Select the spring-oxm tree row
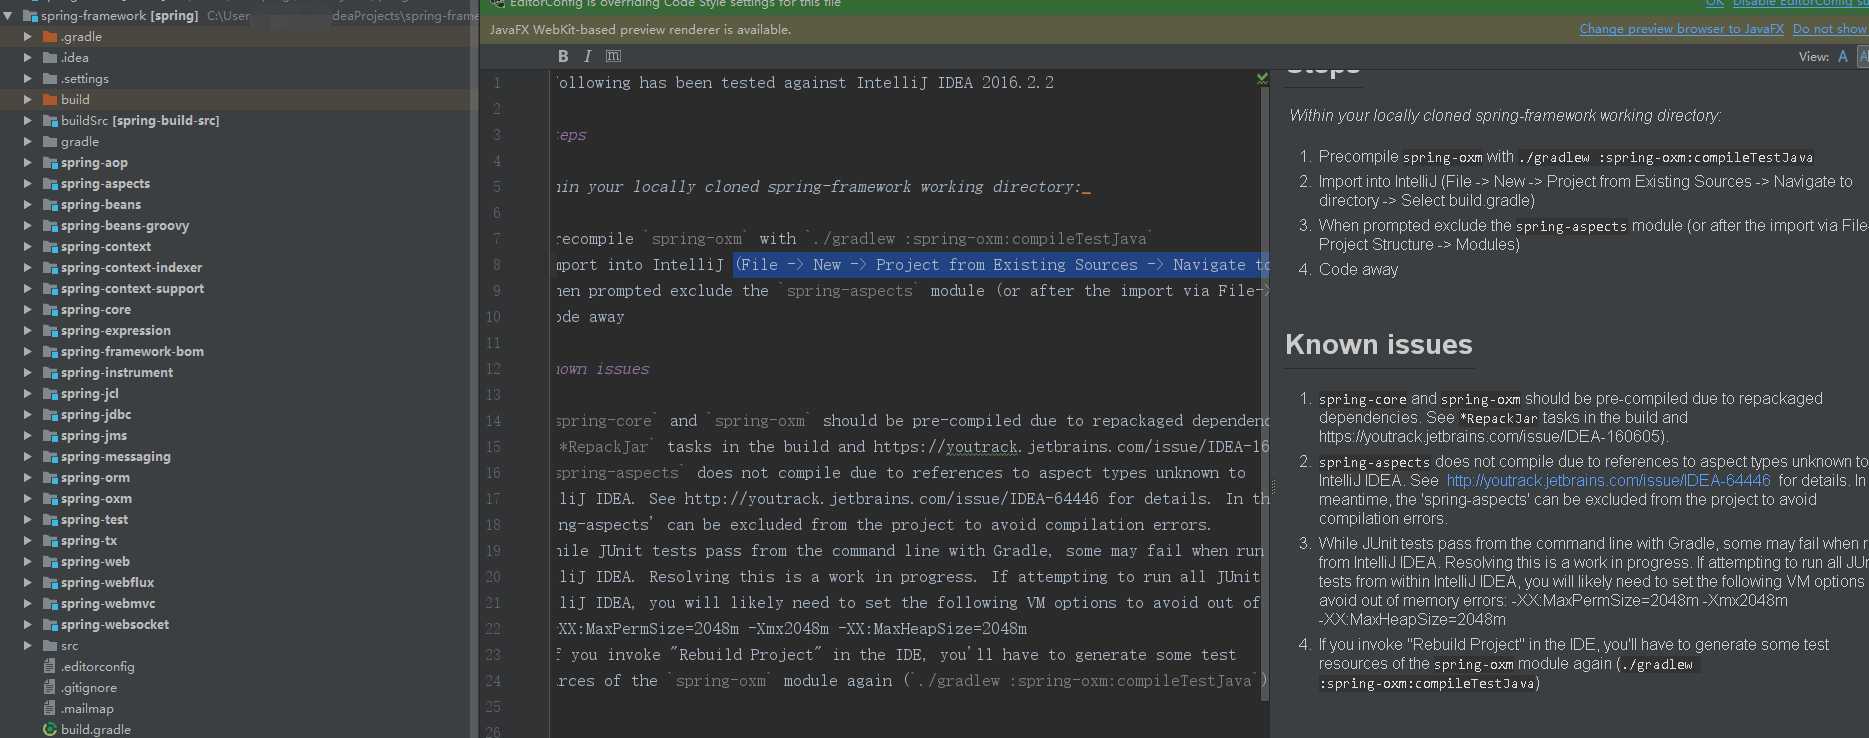 (x=236, y=499)
